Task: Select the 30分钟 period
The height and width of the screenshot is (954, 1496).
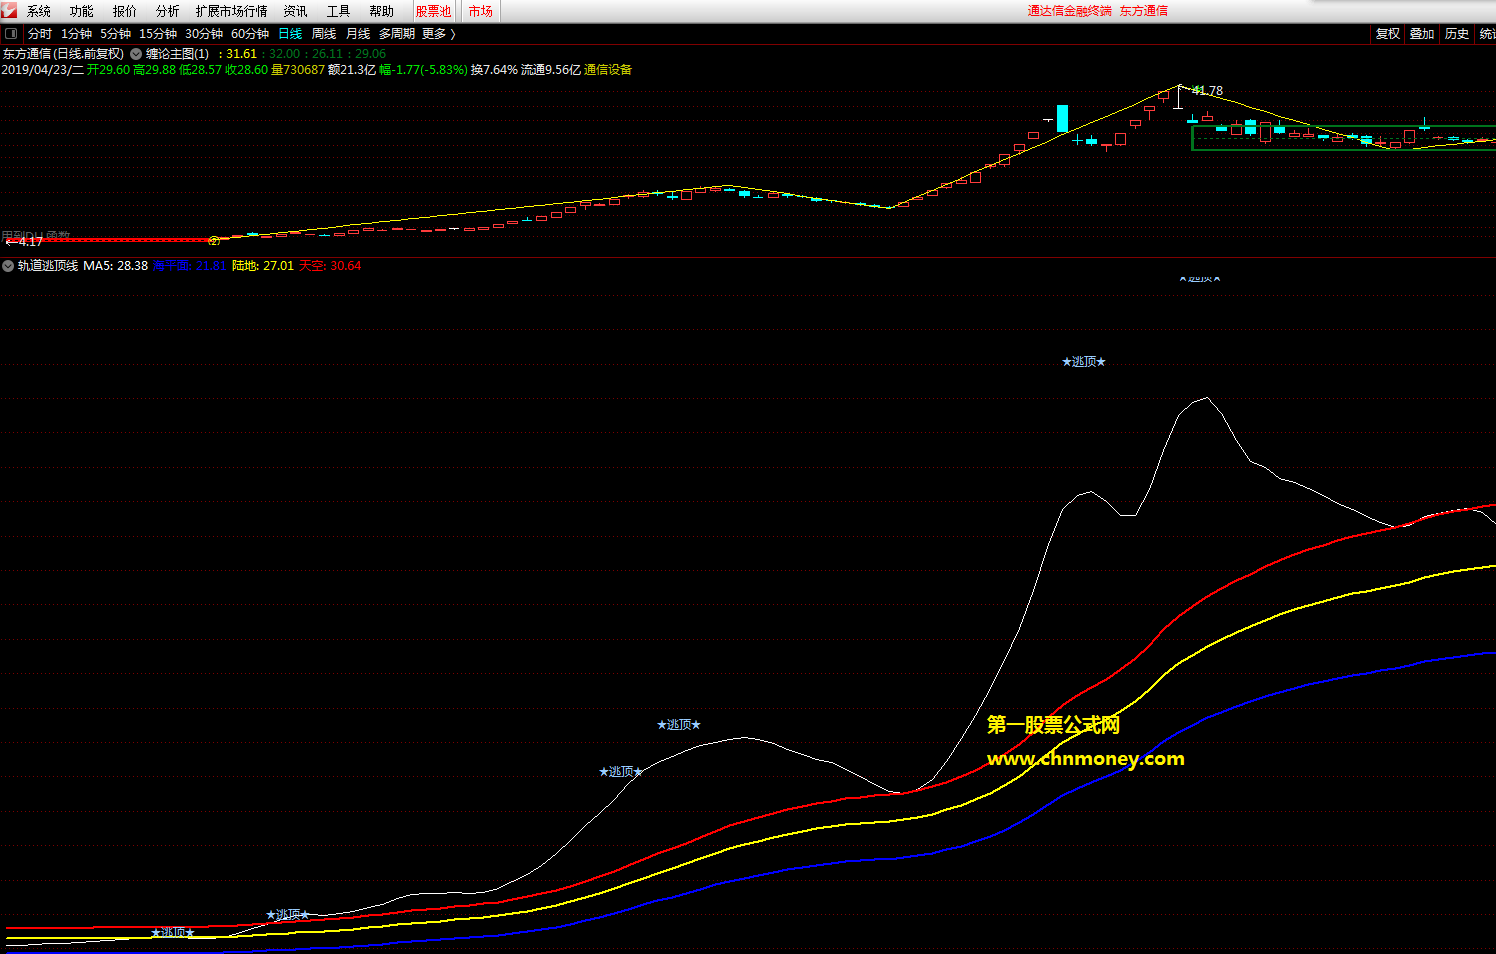Action: (x=204, y=34)
